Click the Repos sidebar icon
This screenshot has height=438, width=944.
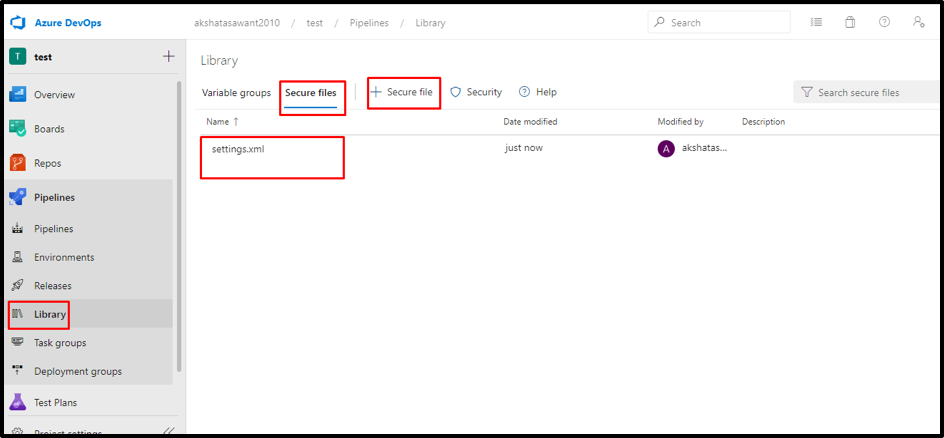pos(17,163)
